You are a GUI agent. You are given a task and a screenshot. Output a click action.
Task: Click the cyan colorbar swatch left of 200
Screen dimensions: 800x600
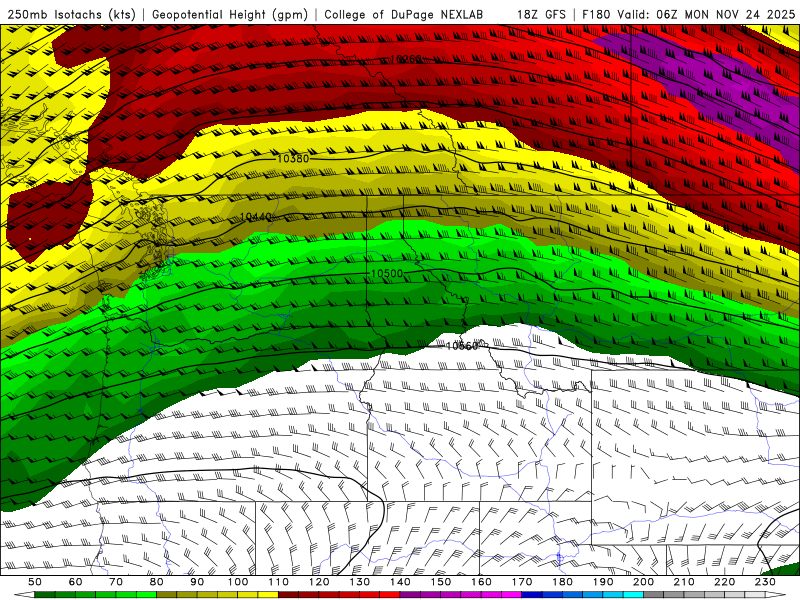click(x=633, y=595)
